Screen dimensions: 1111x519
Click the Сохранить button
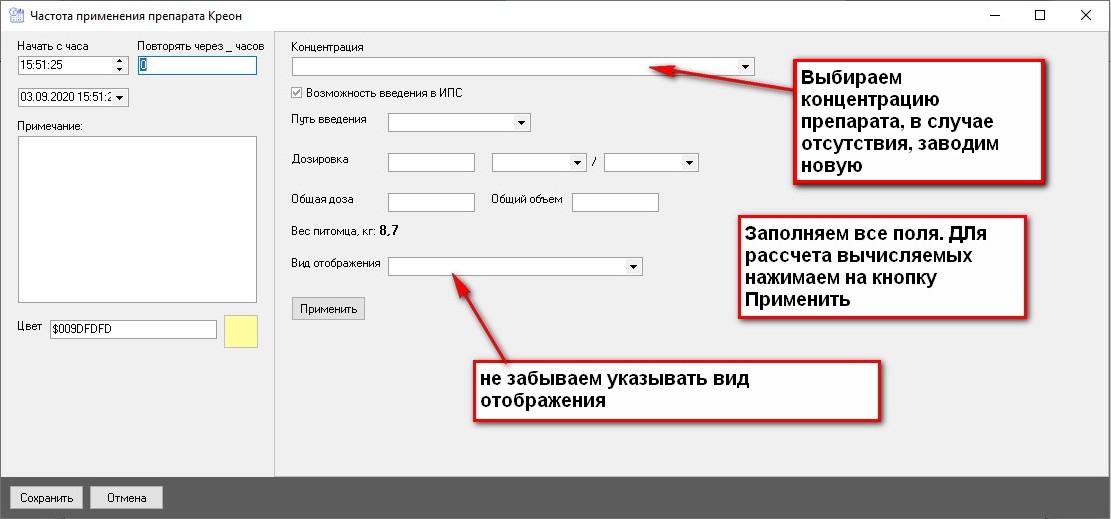click(x=45, y=498)
